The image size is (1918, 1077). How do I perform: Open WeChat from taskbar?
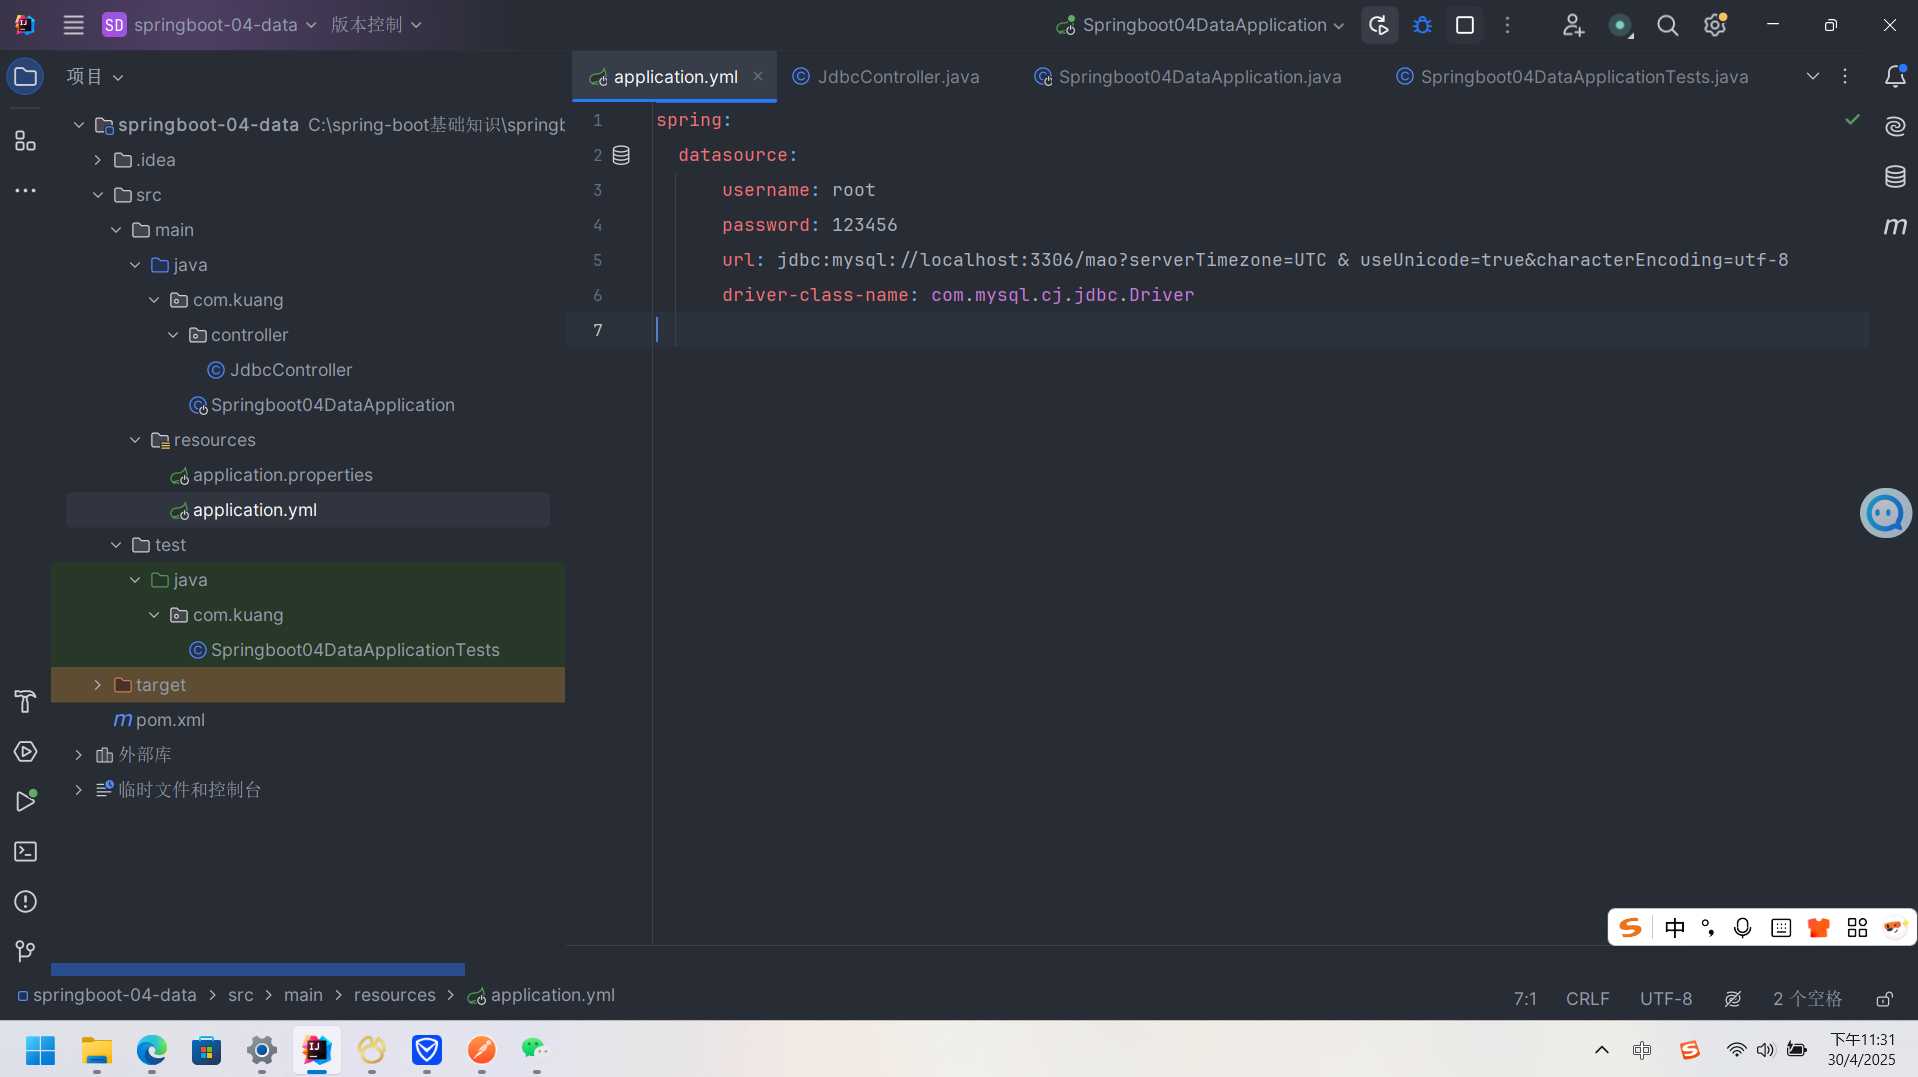(535, 1050)
